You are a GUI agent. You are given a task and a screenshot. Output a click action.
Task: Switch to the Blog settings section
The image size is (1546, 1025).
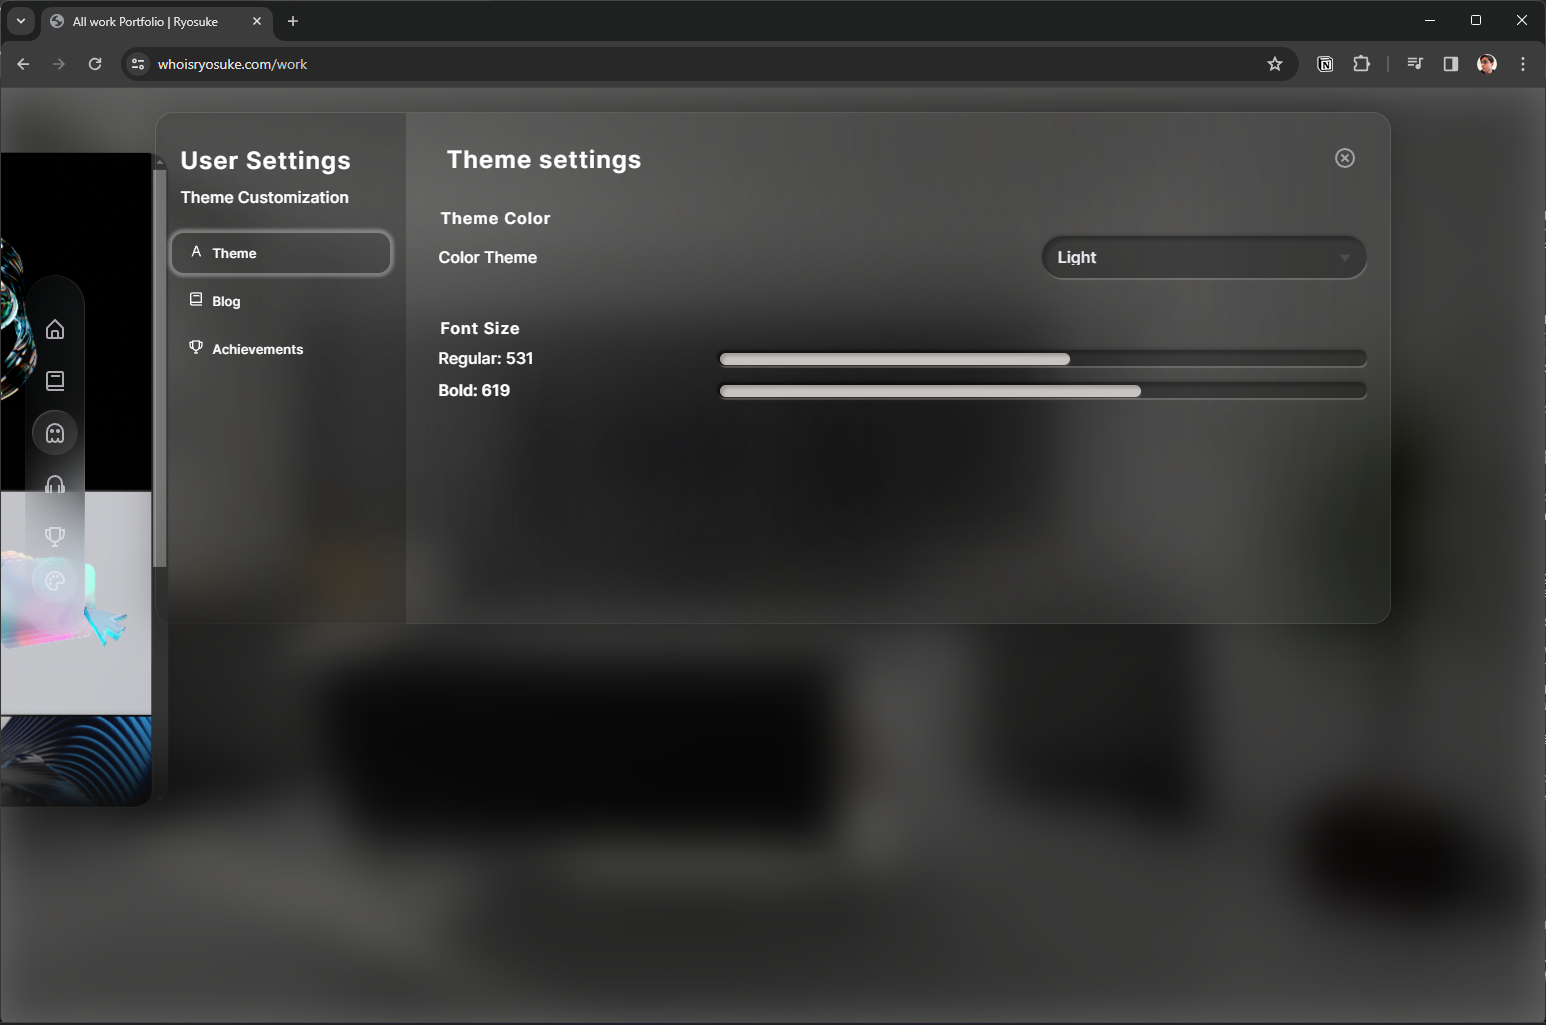281,300
